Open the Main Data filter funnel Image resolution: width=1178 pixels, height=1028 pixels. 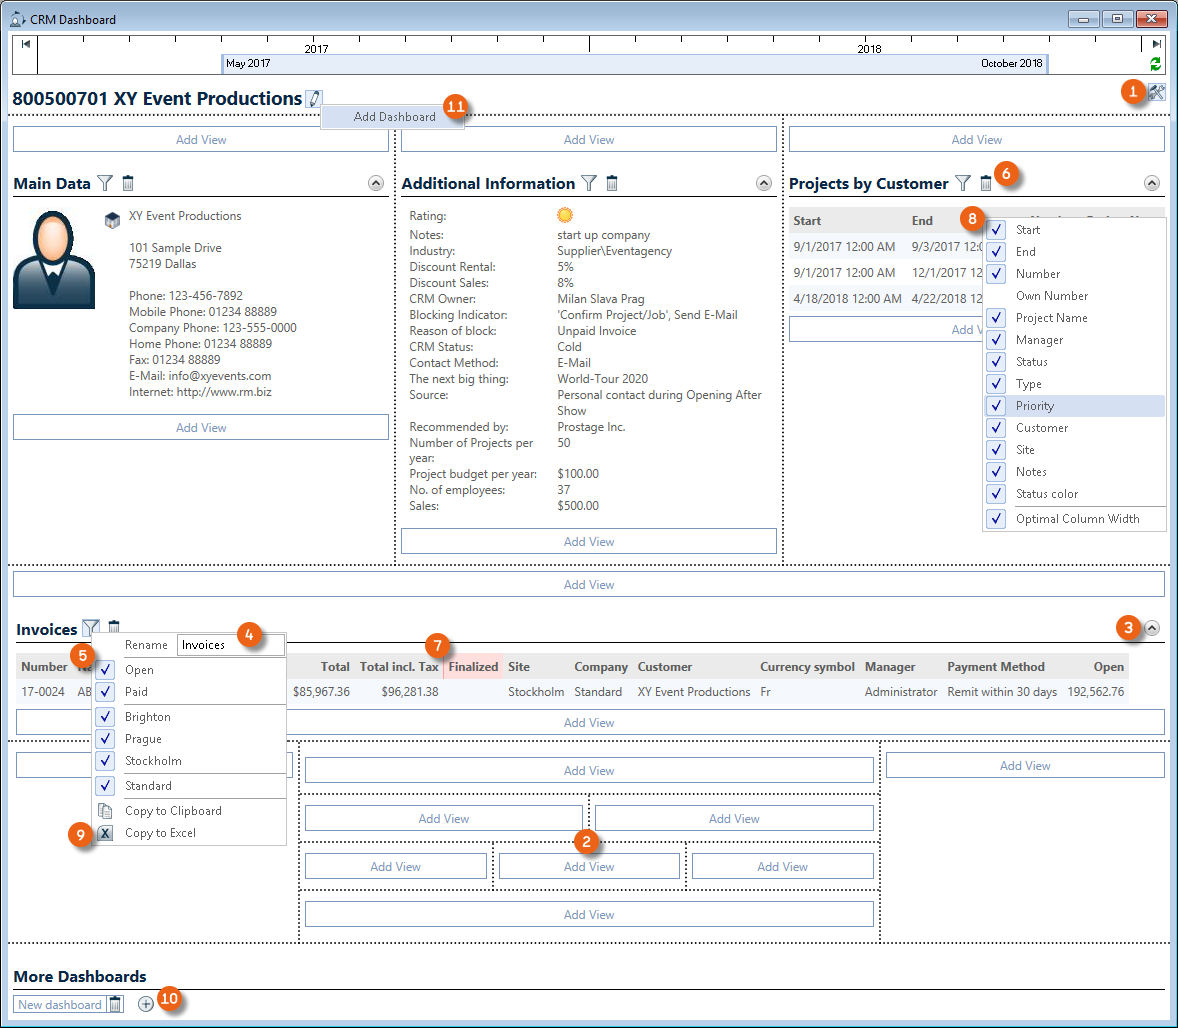(x=105, y=183)
